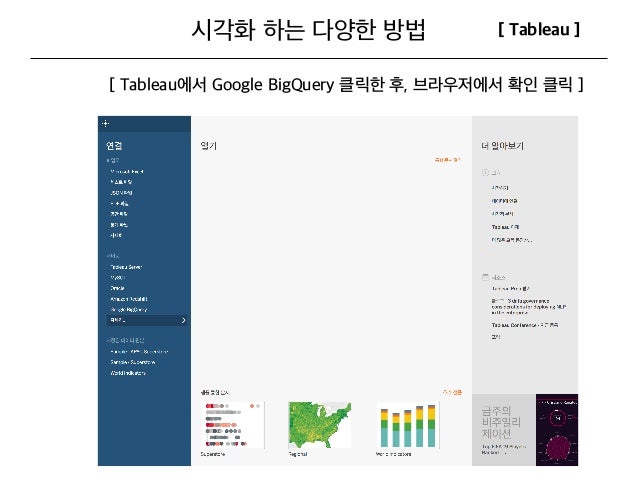Click the resources calendar icon
This screenshot has width=638, height=479.
pos(485,277)
